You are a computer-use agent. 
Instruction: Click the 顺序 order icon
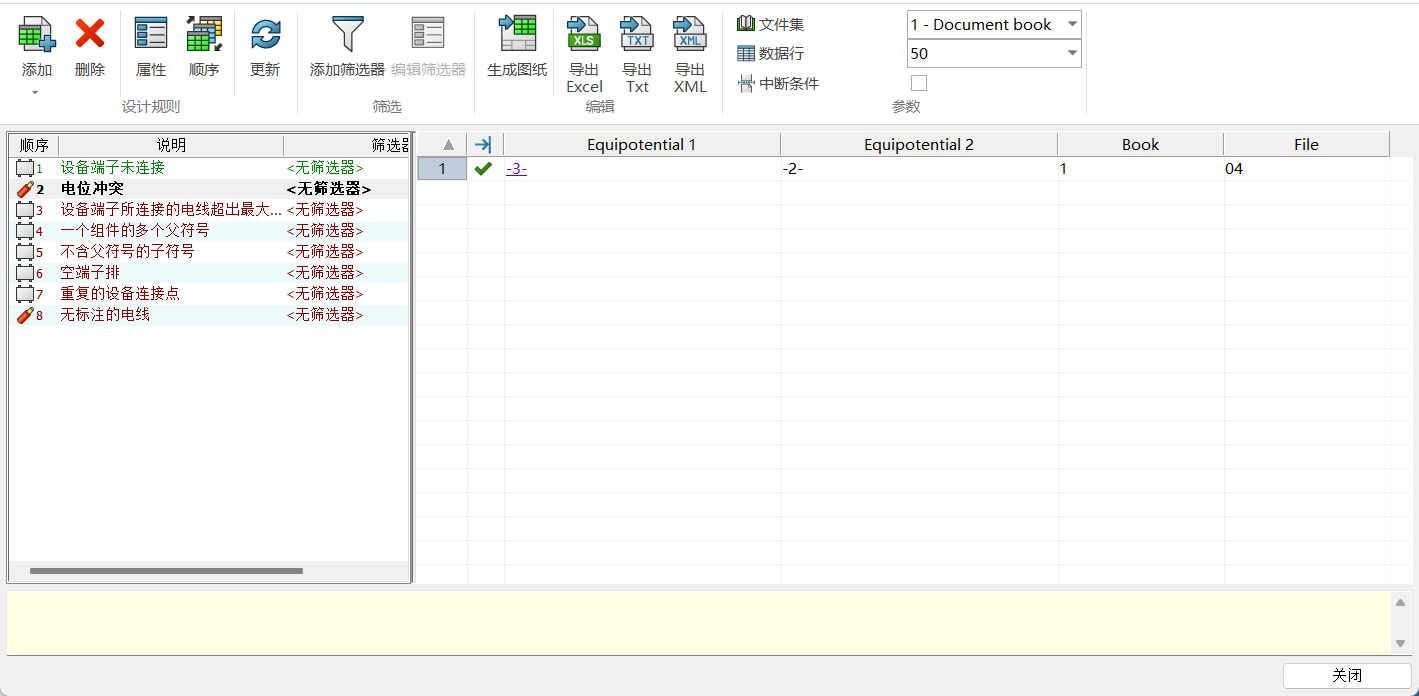tap(204, 35)
